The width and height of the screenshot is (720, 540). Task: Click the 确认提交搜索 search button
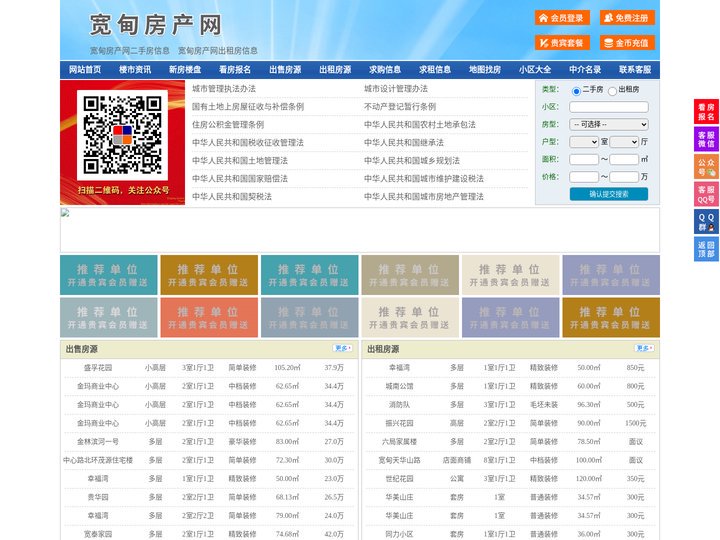[x=609, y=194]
